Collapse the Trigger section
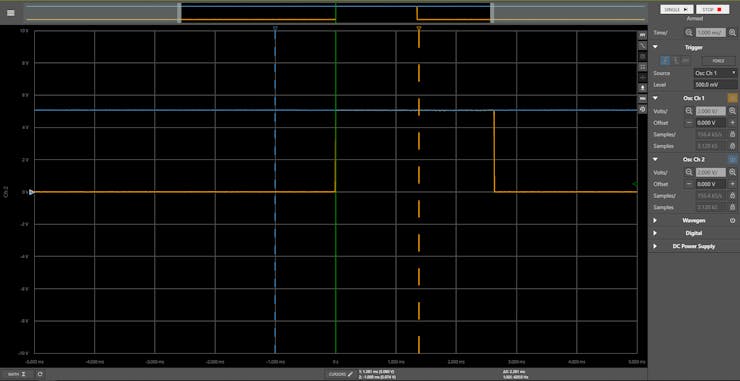 [x=655, y=47]
